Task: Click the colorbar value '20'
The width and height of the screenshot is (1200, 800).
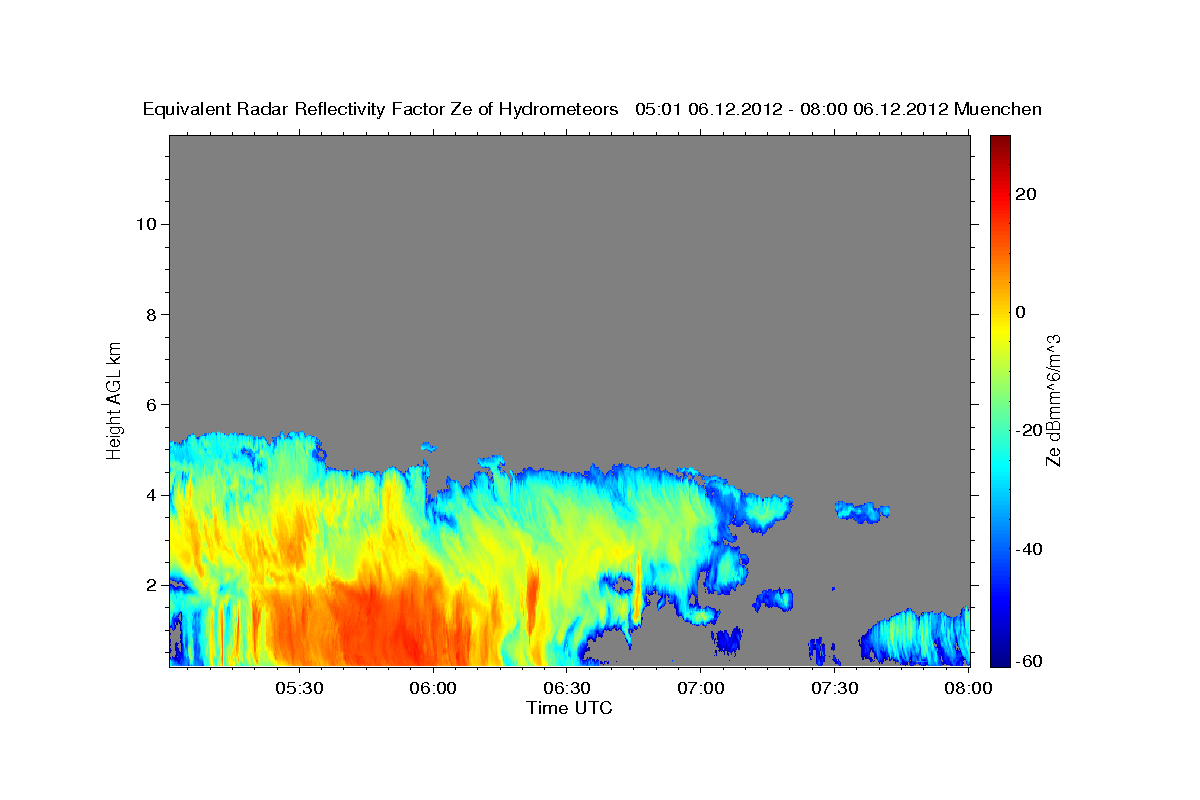Action: coord(1026,194)
